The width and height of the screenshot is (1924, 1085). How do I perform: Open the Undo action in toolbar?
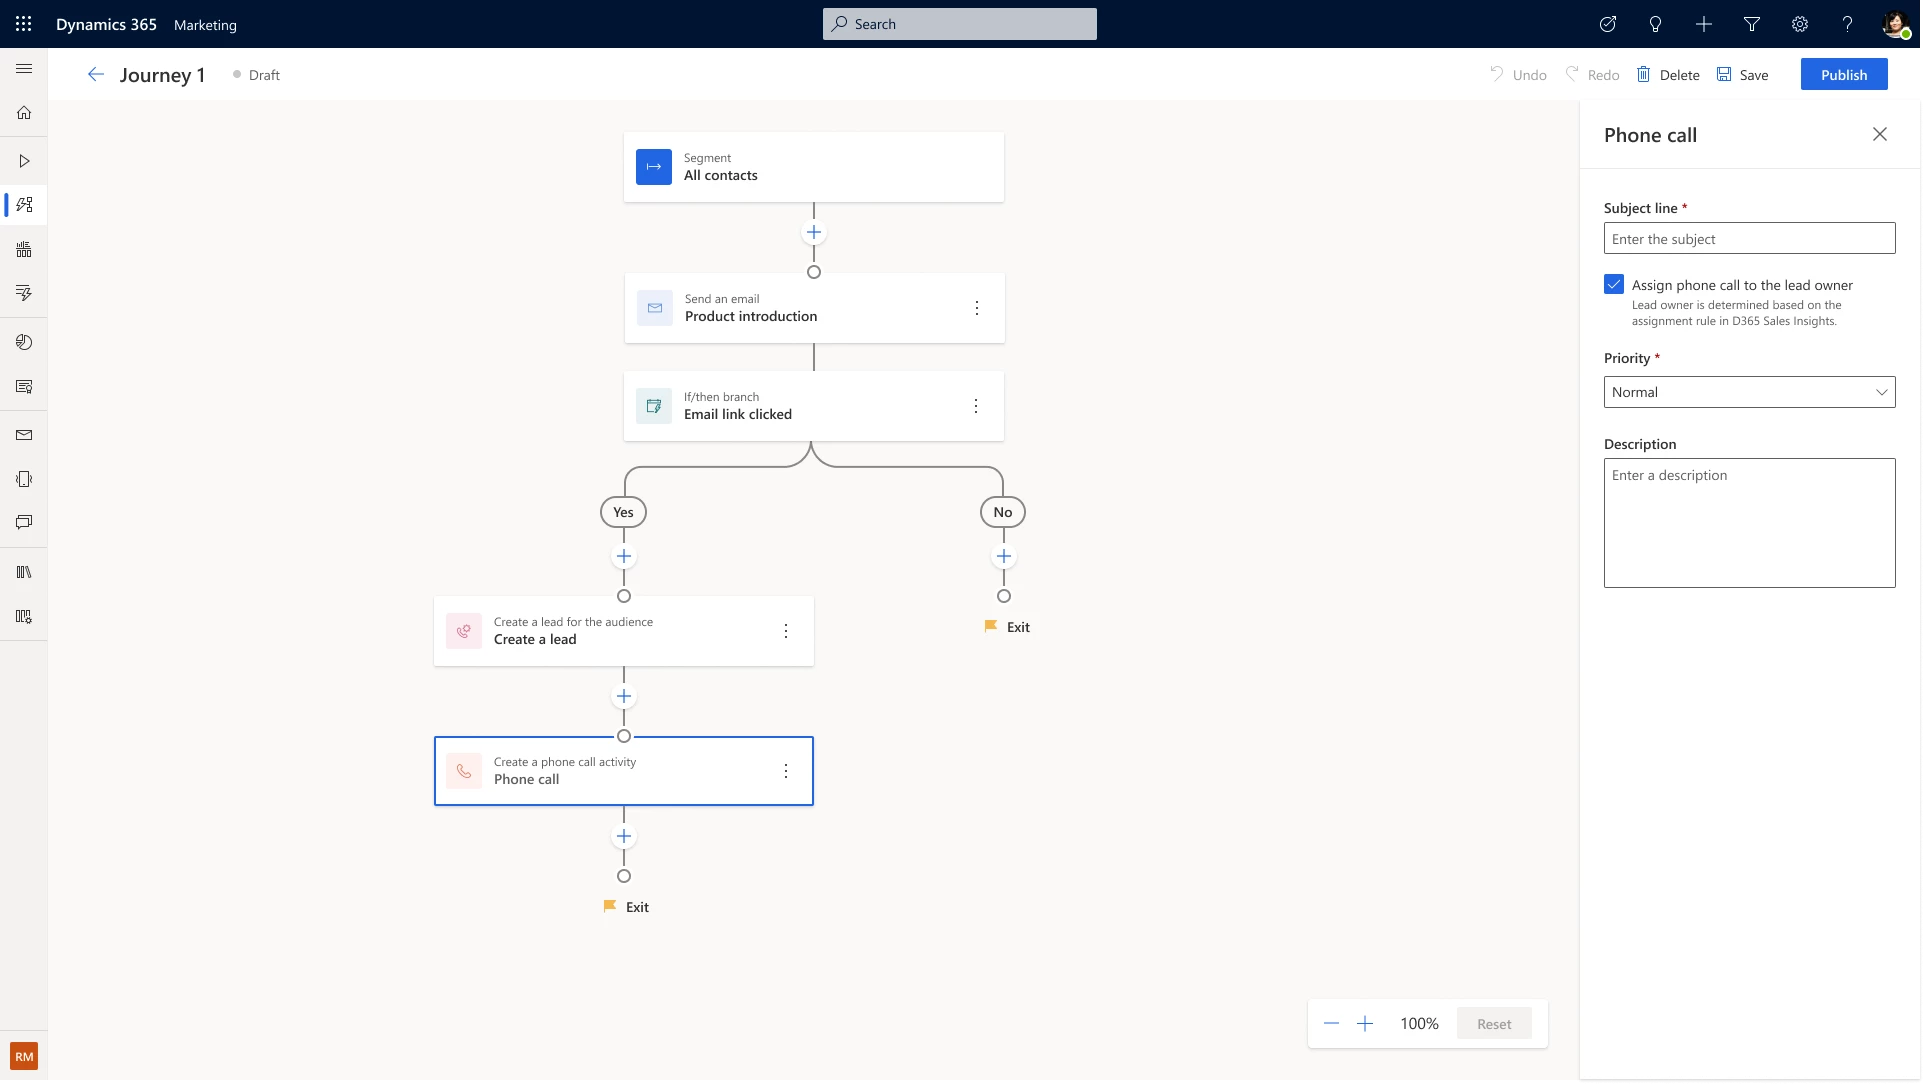1517,74
